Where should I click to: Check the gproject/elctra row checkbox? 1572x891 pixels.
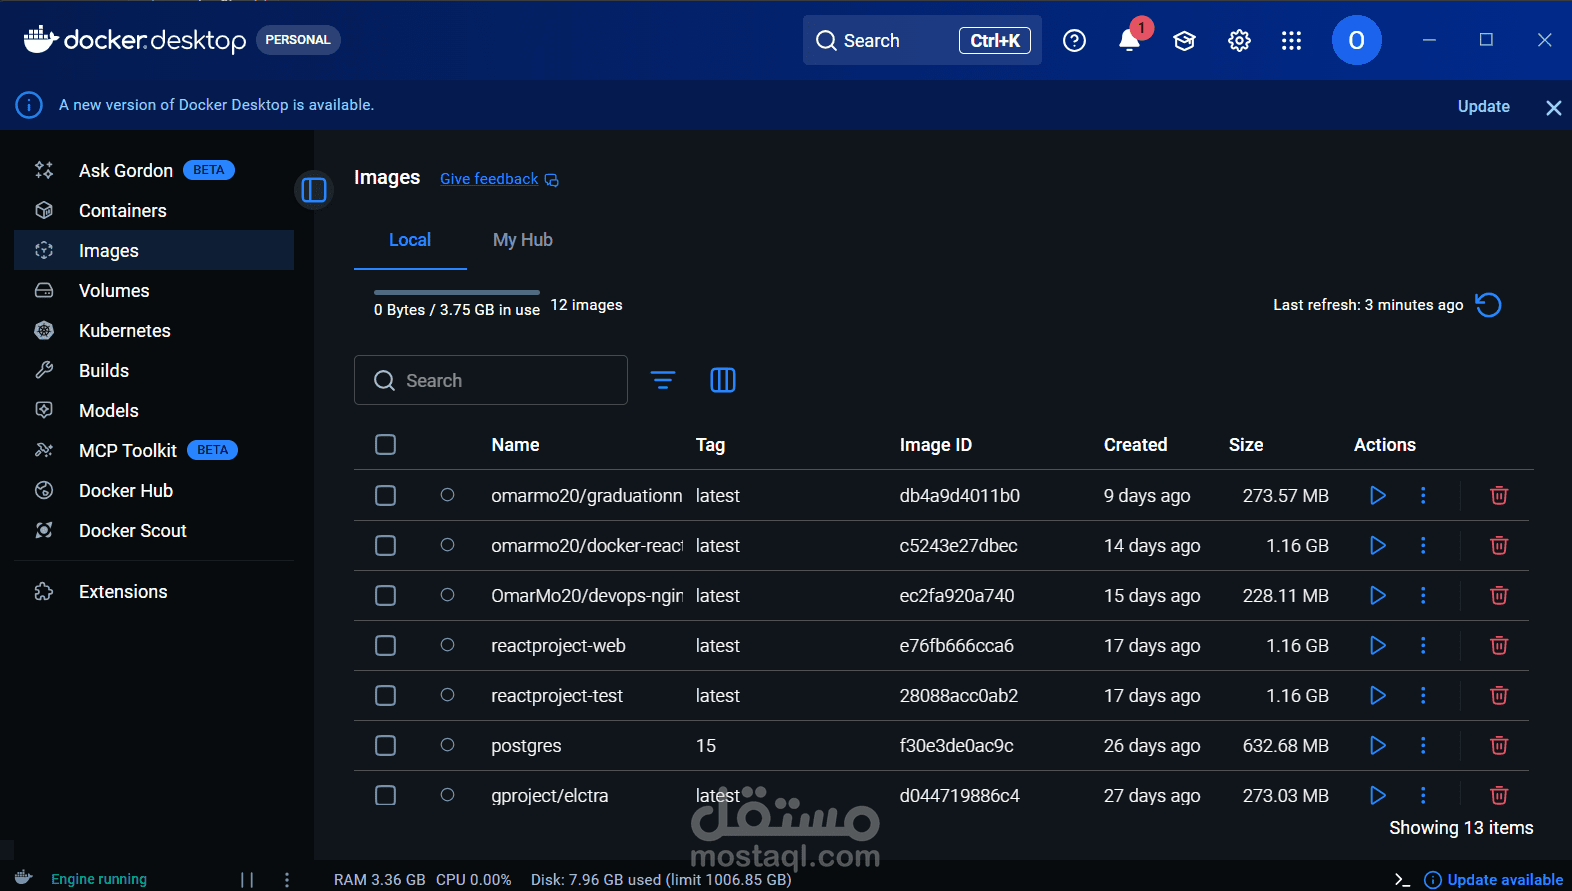(x=385, y=795)
